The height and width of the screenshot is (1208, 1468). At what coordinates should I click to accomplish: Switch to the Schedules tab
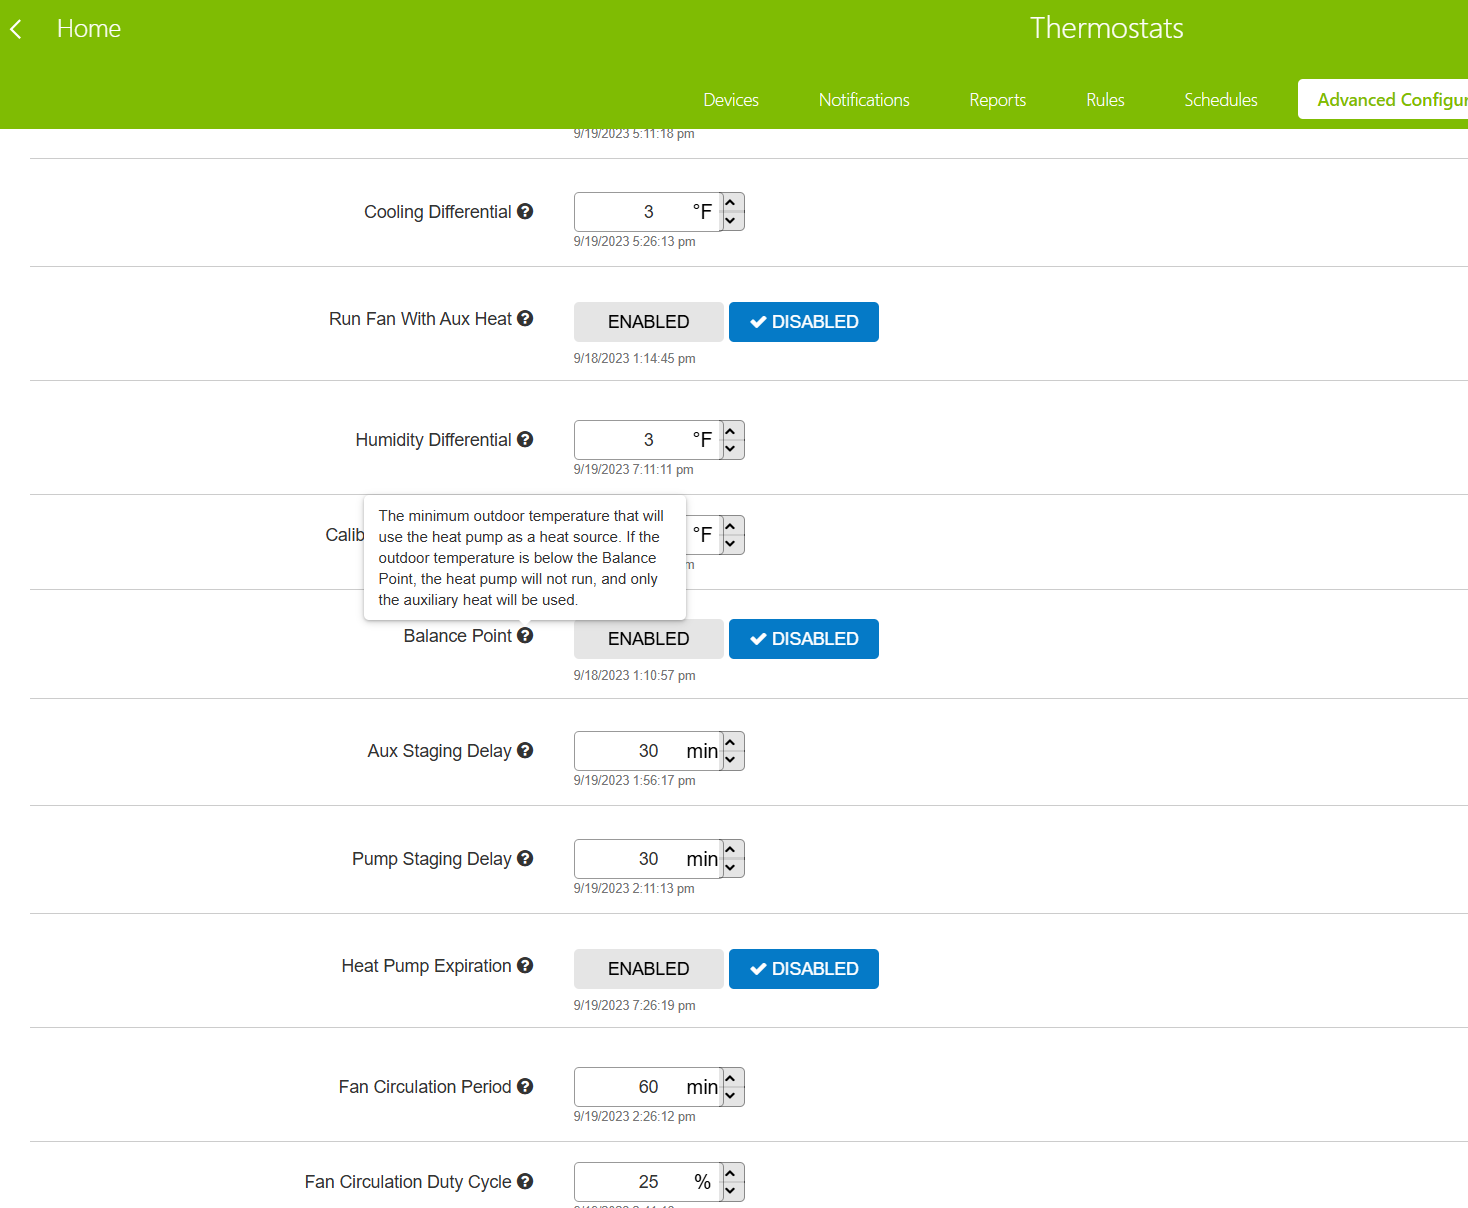1220,100
